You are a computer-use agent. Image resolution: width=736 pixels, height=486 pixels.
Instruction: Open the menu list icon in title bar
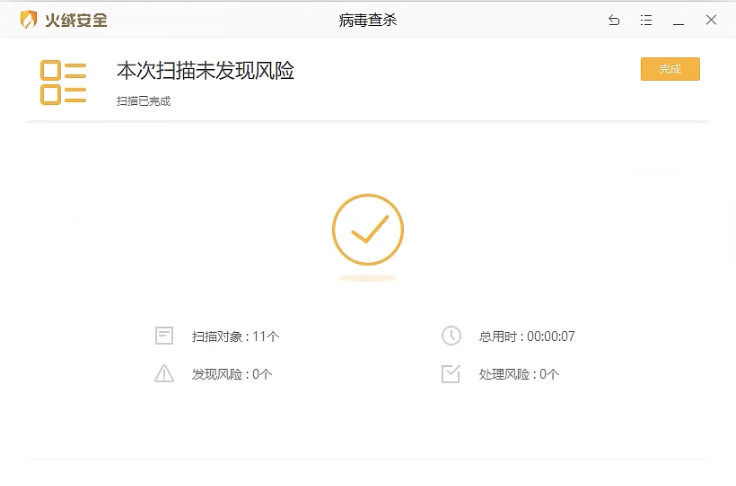point(646,20)
